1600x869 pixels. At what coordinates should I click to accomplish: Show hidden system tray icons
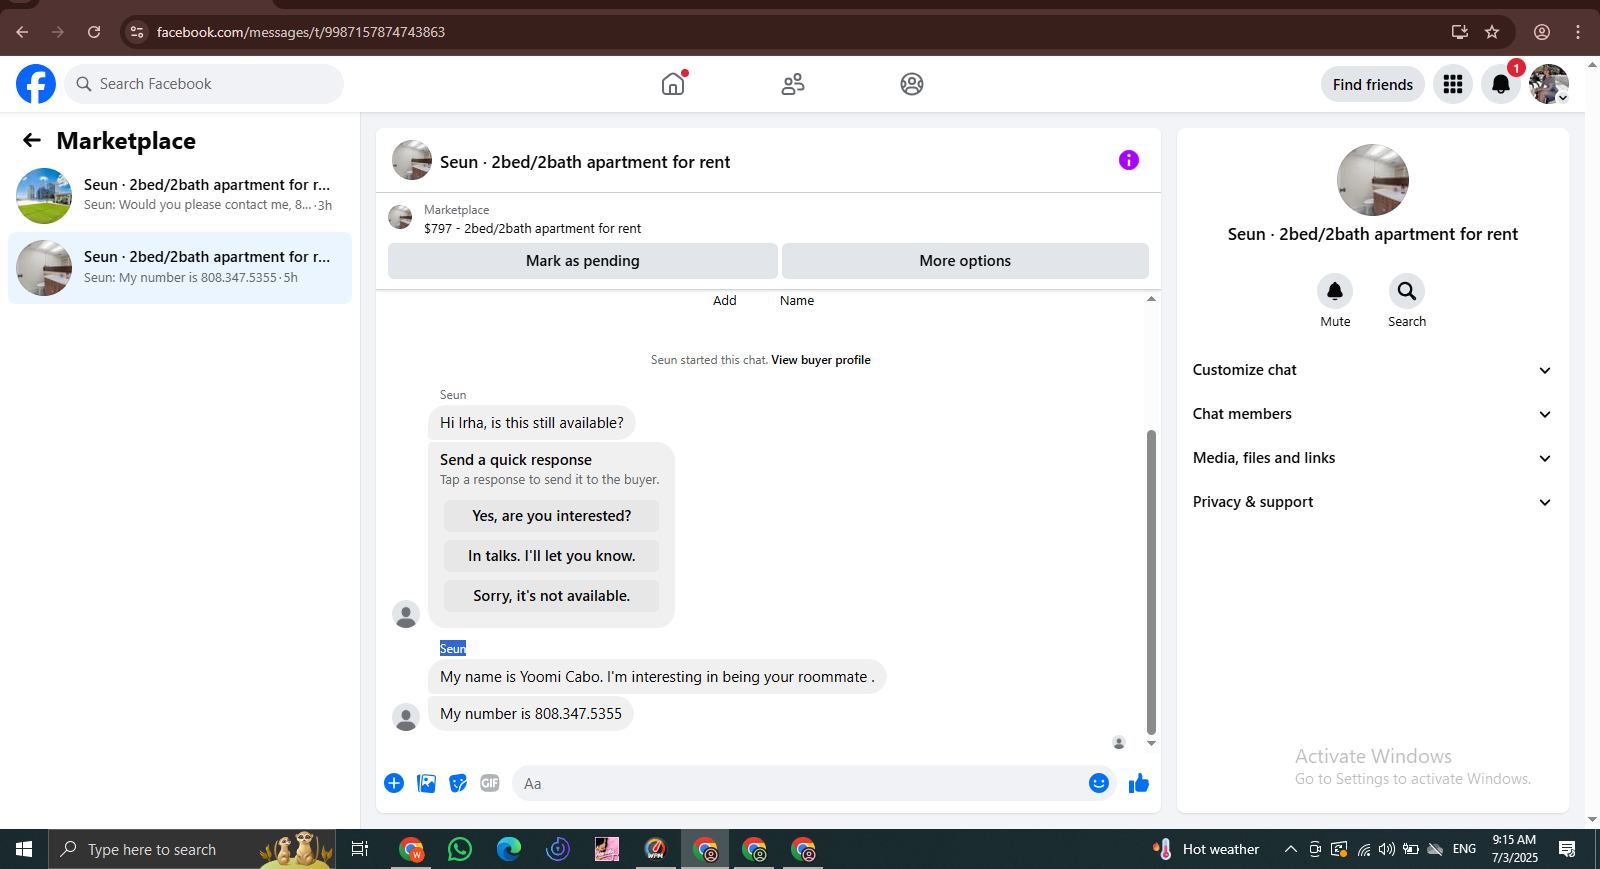(x=1291, y=850)
